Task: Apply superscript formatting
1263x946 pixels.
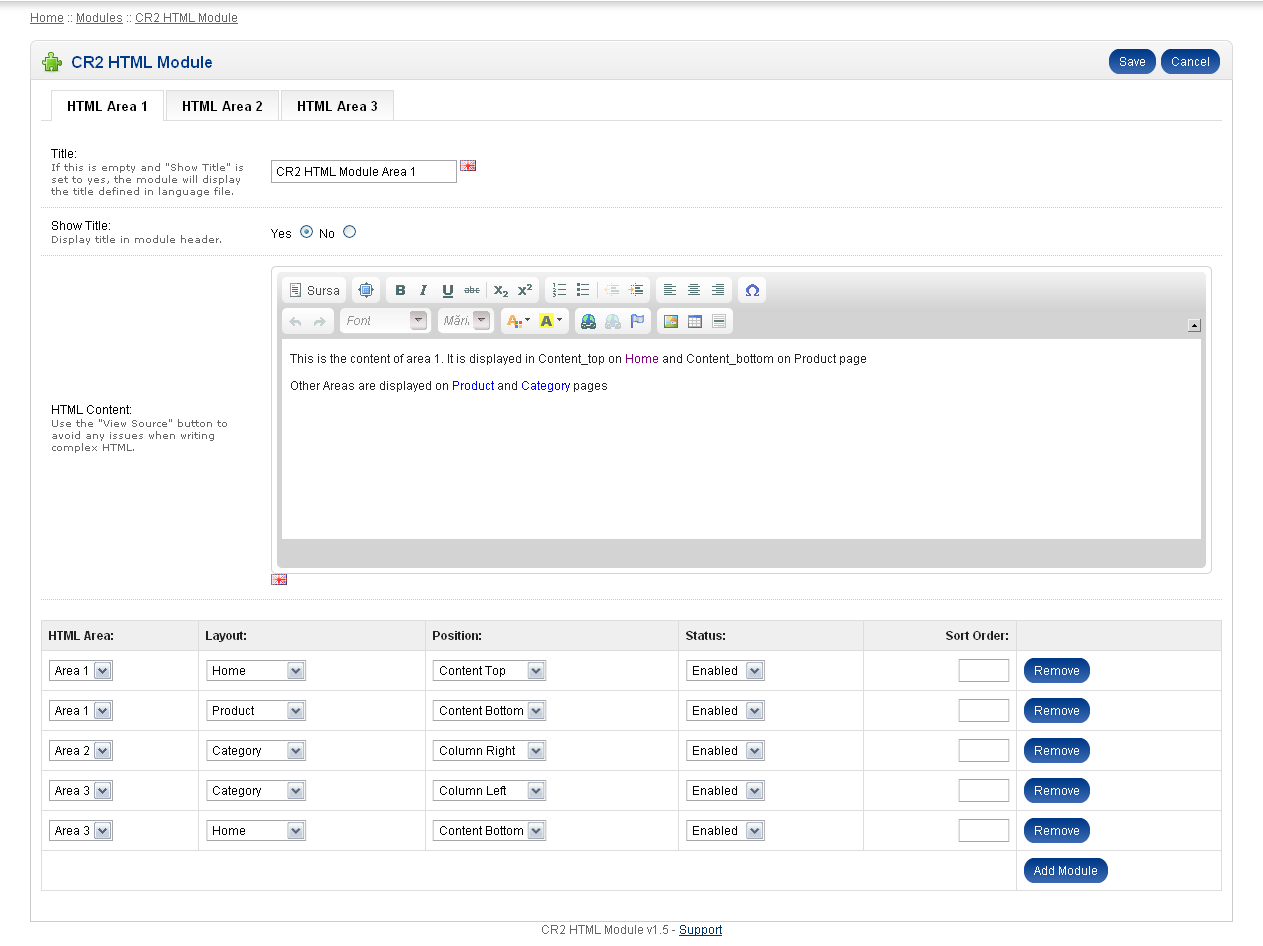Action: [x=525, y=290]
